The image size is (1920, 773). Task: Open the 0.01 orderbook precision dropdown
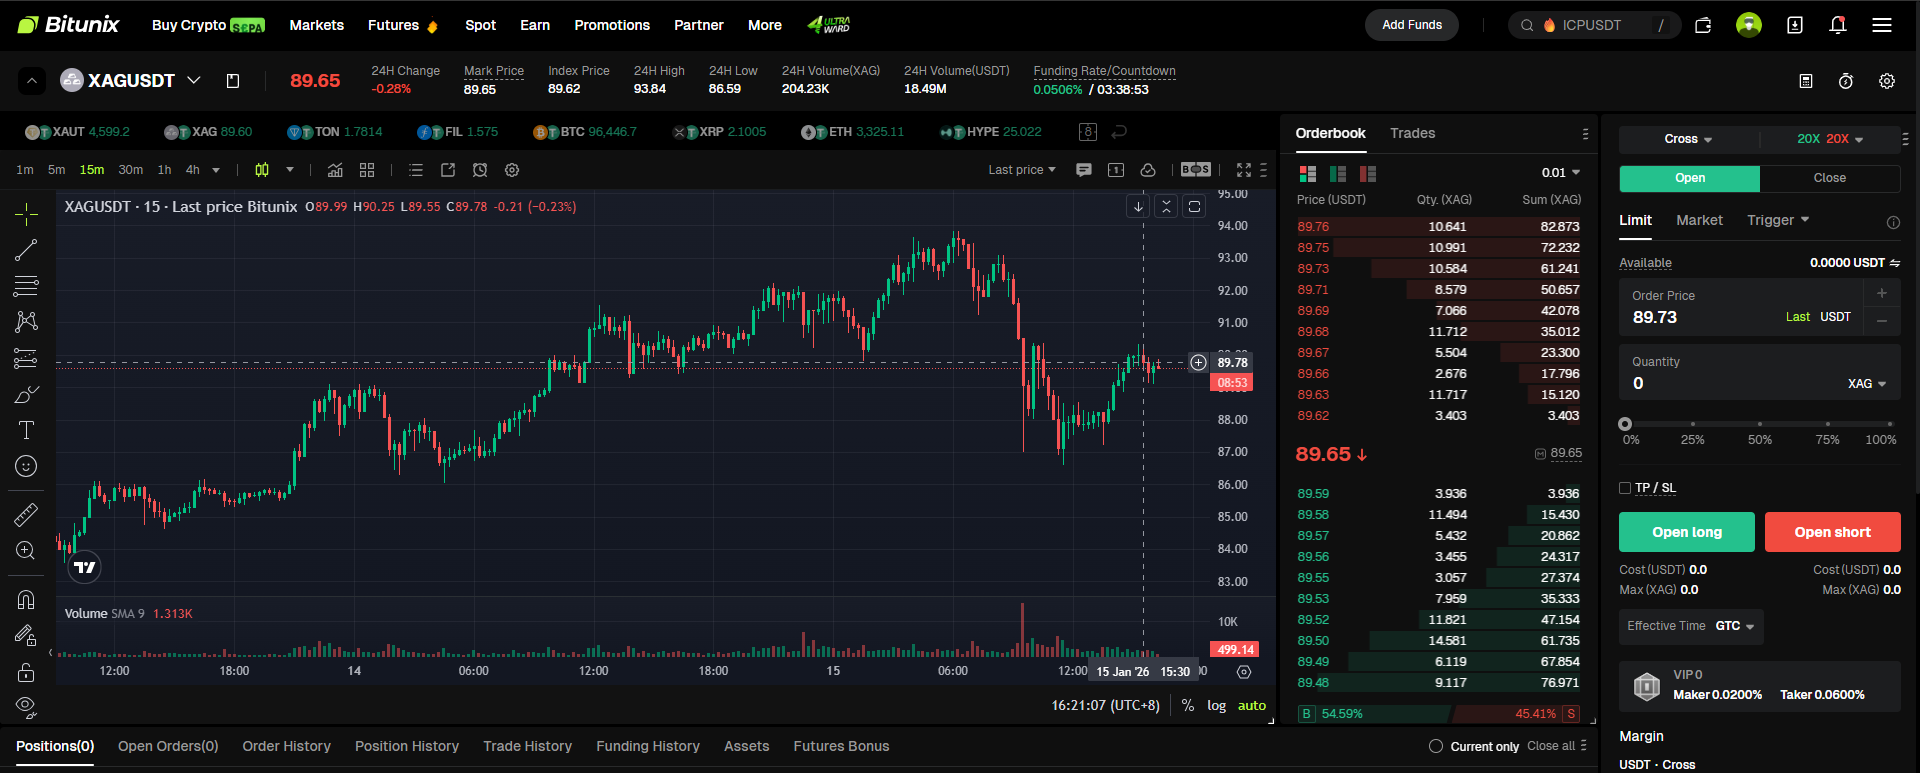[x=1561, y=173]
